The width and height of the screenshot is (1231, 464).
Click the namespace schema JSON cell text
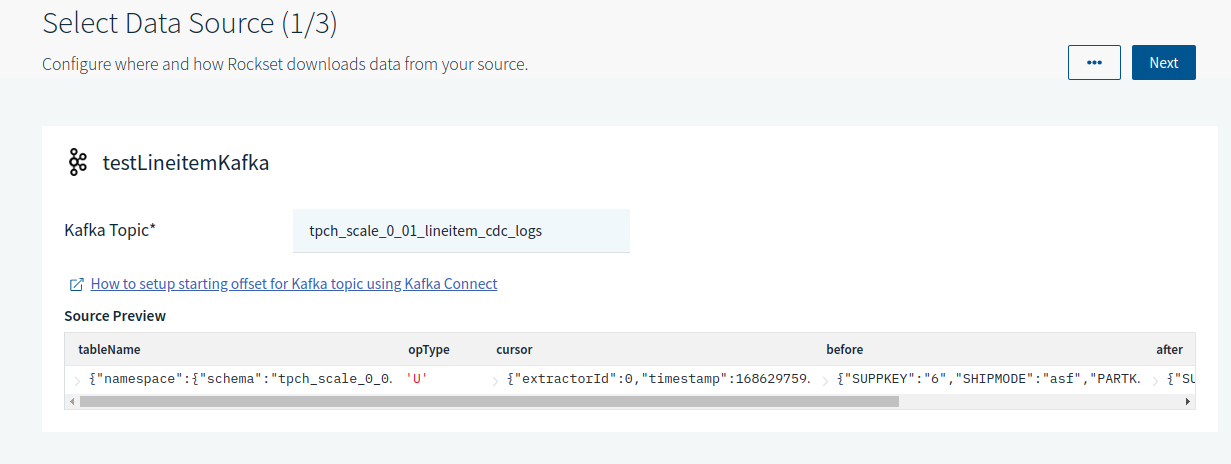(240, 380)
